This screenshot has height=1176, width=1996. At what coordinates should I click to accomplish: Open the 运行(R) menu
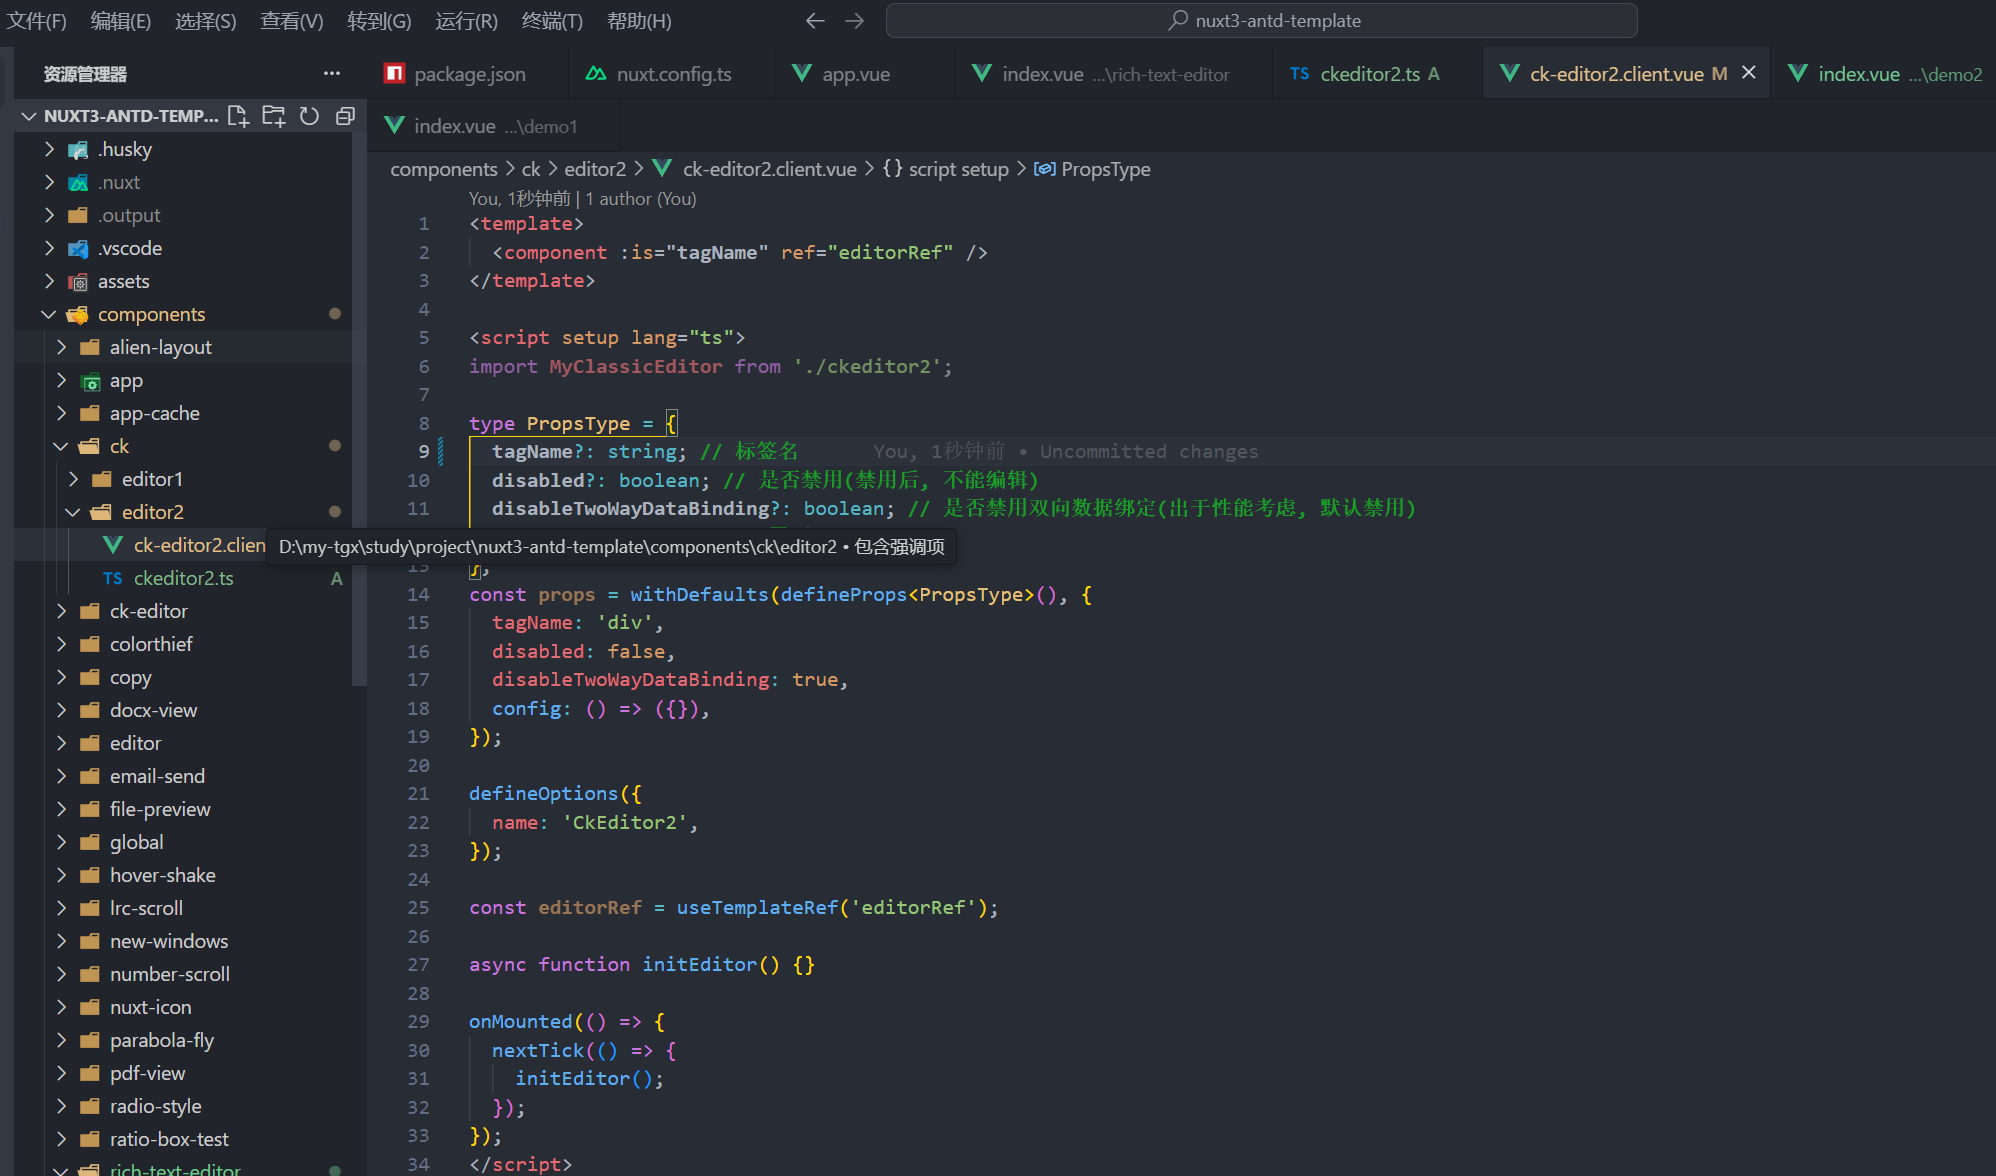click(x=466, y=20)
